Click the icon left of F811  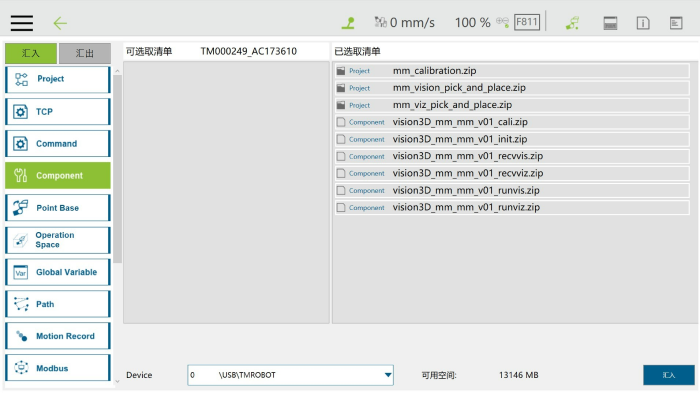pos(502,22)
